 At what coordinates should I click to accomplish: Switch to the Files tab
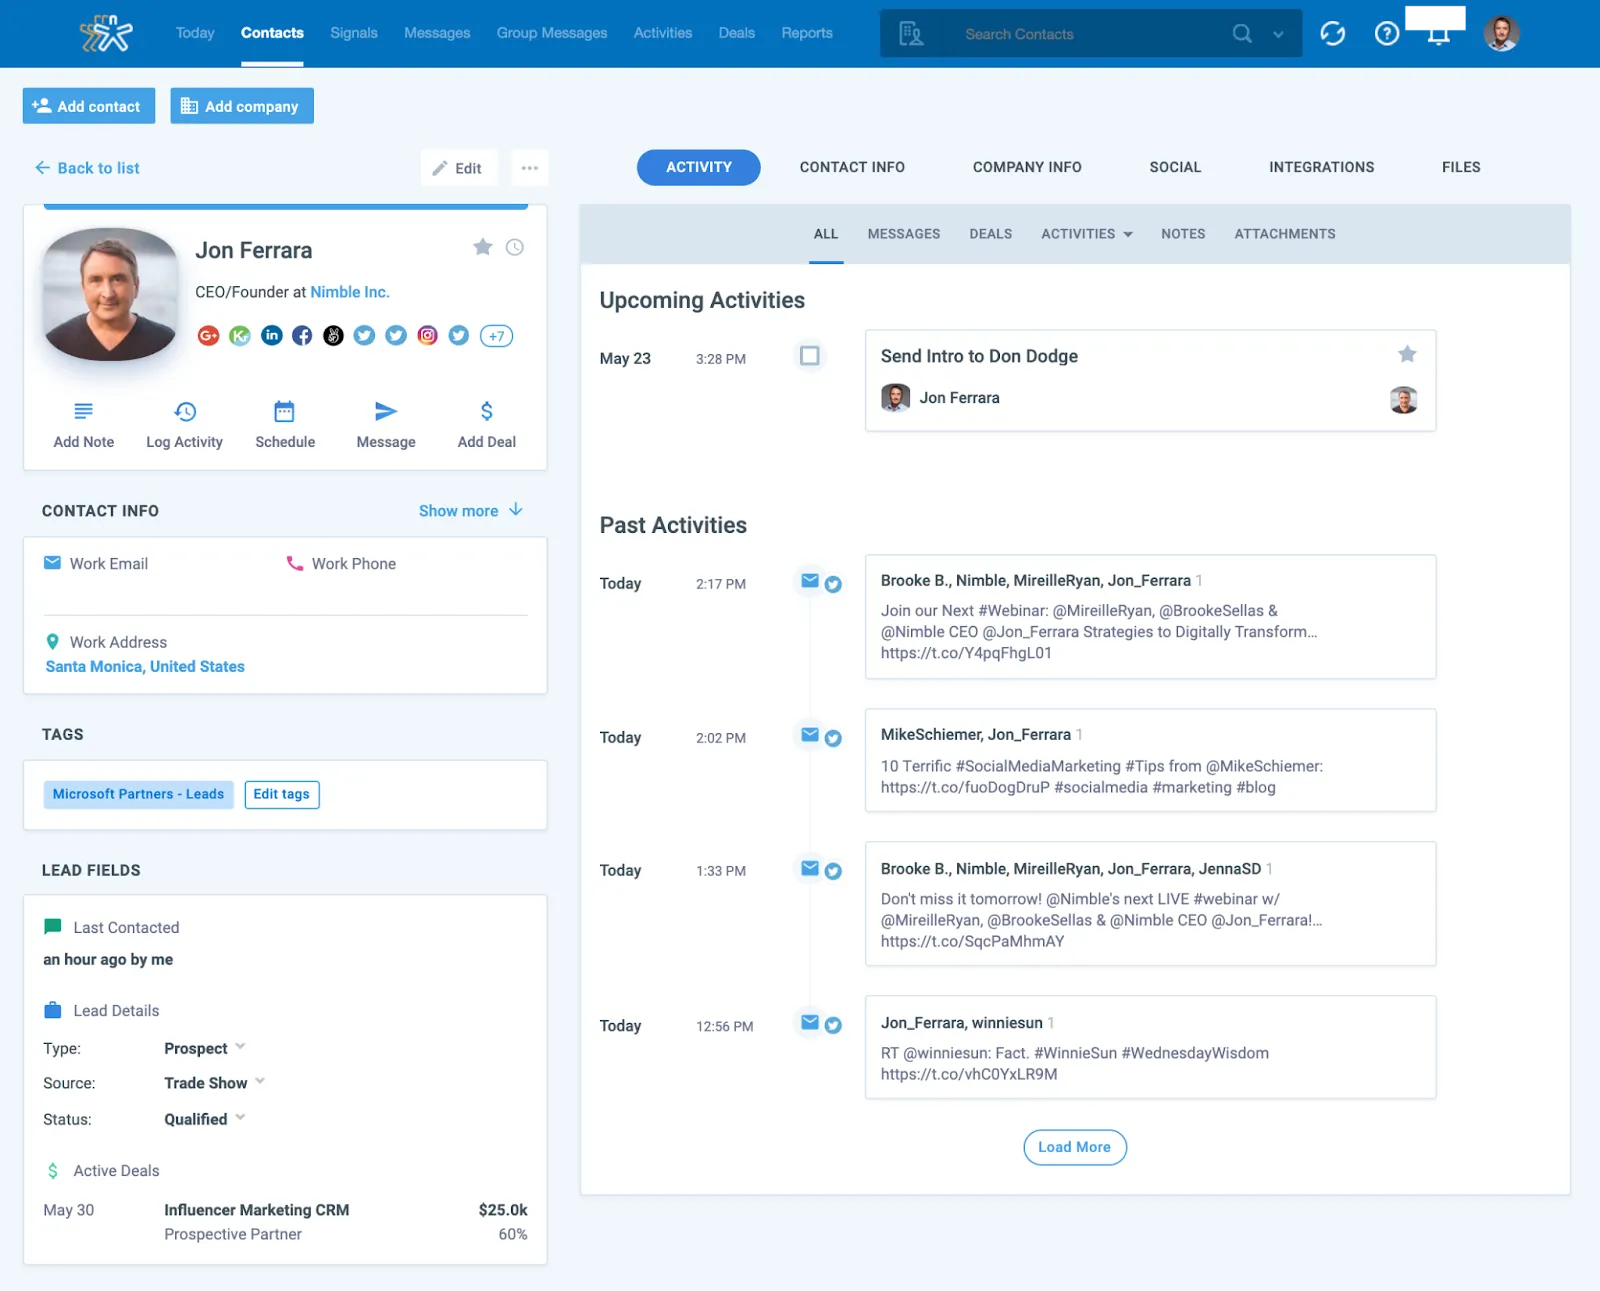tap(1461, 167)
